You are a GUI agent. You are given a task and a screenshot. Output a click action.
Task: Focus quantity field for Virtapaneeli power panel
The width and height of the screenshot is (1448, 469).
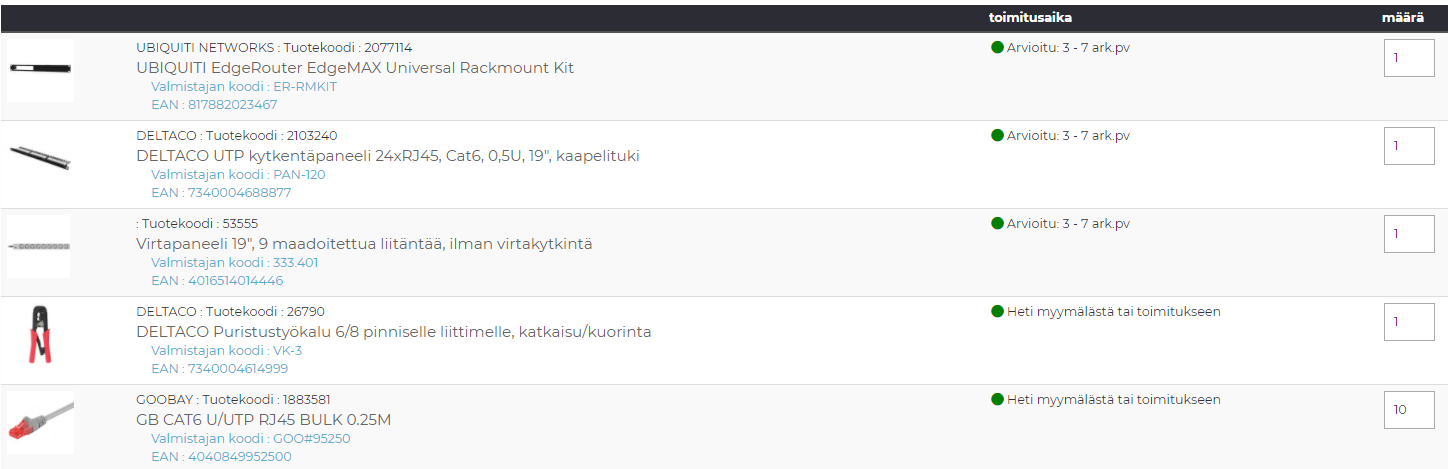[1409, 234]
